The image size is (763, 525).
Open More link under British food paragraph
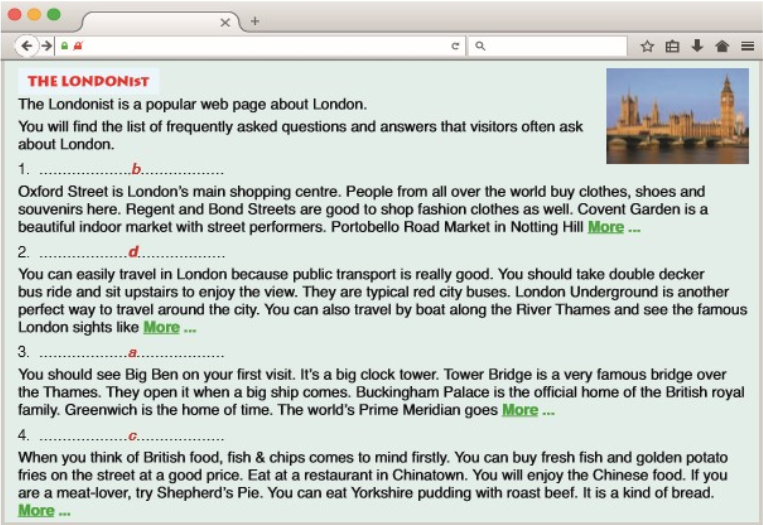[x=36, y=510]
